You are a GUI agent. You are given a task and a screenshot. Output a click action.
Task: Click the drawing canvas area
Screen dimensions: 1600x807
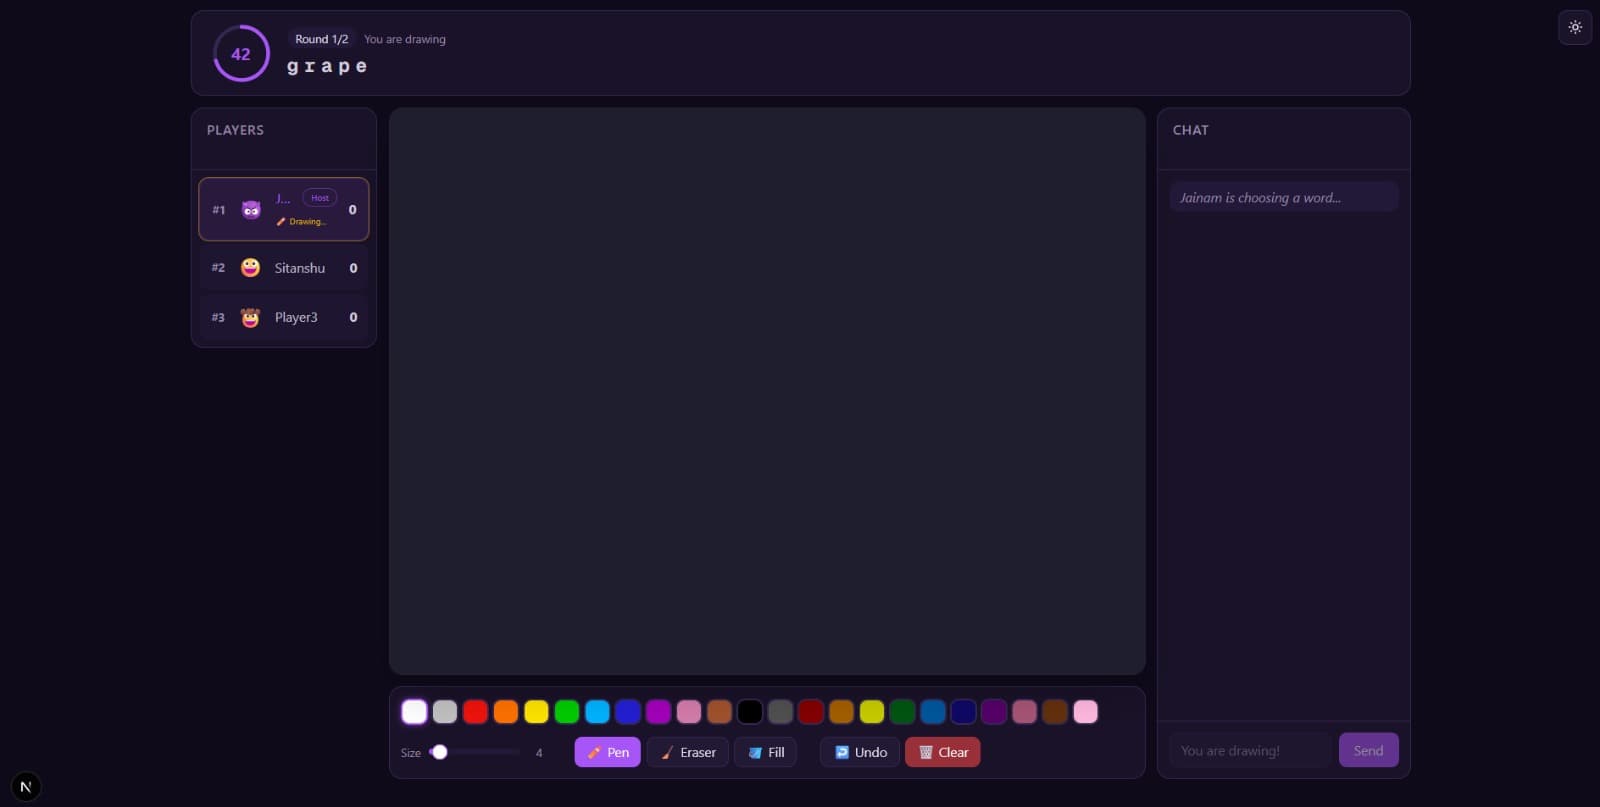(767, 391)
